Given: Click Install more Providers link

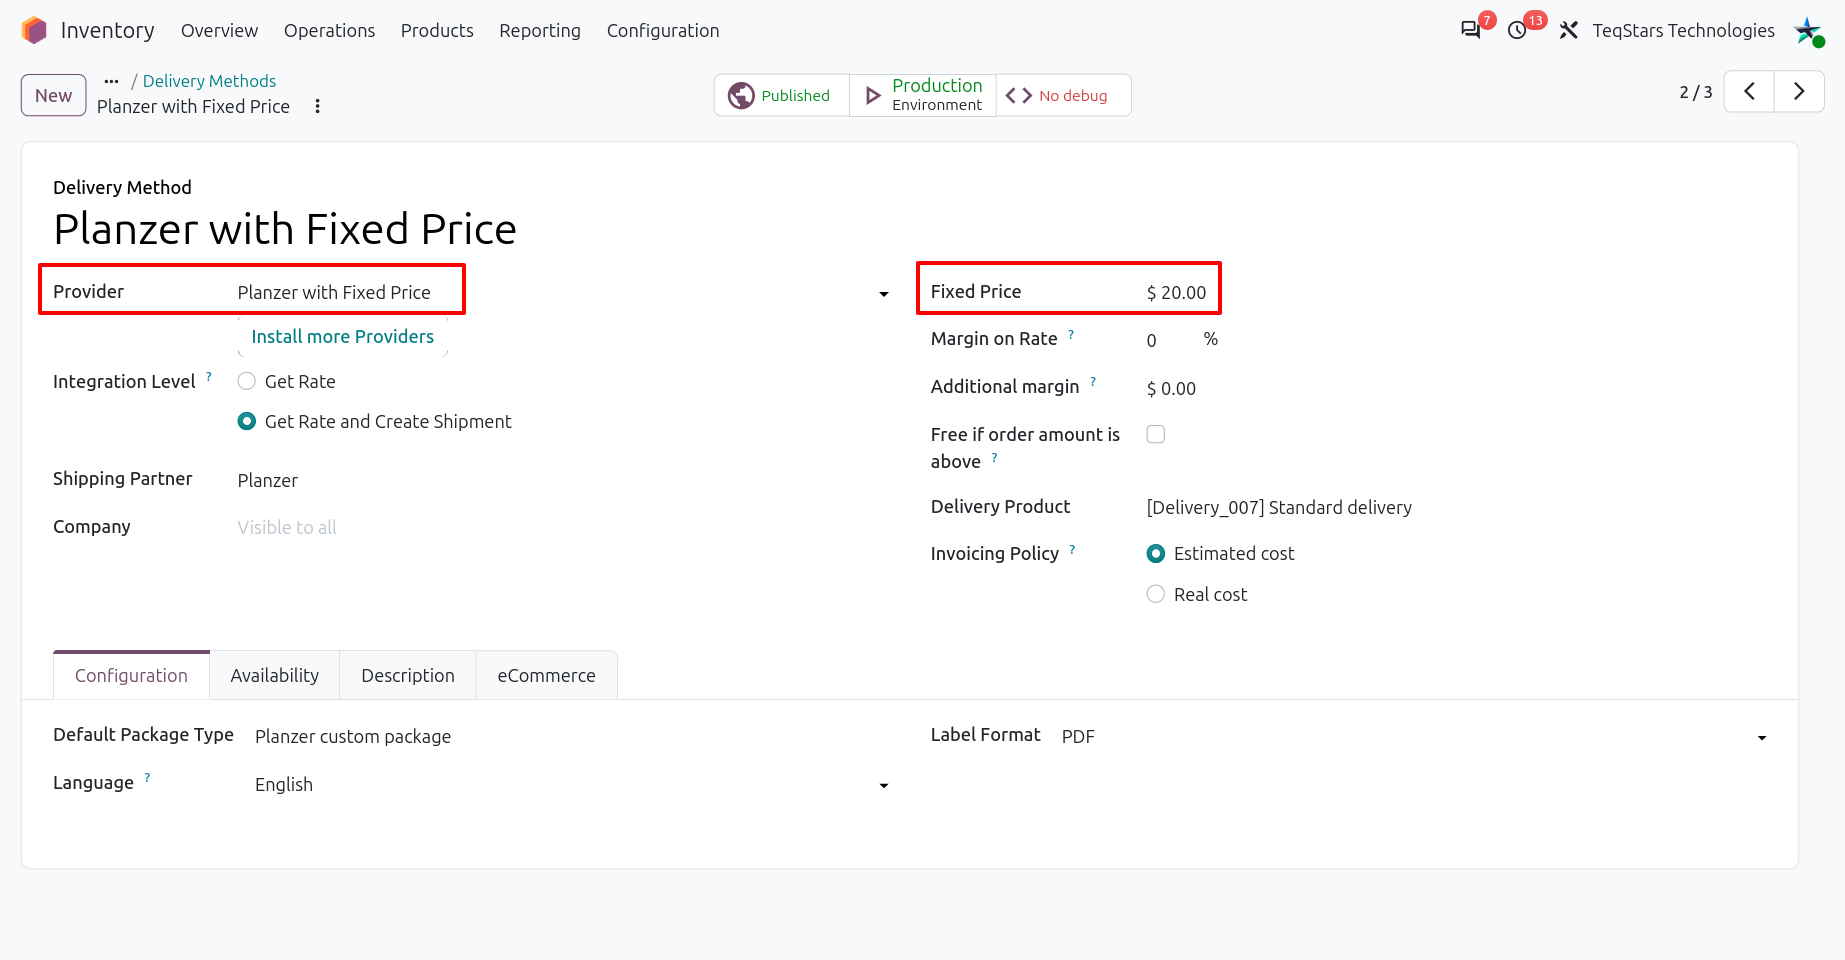Looking at the screenshot, I should (342, 337).
